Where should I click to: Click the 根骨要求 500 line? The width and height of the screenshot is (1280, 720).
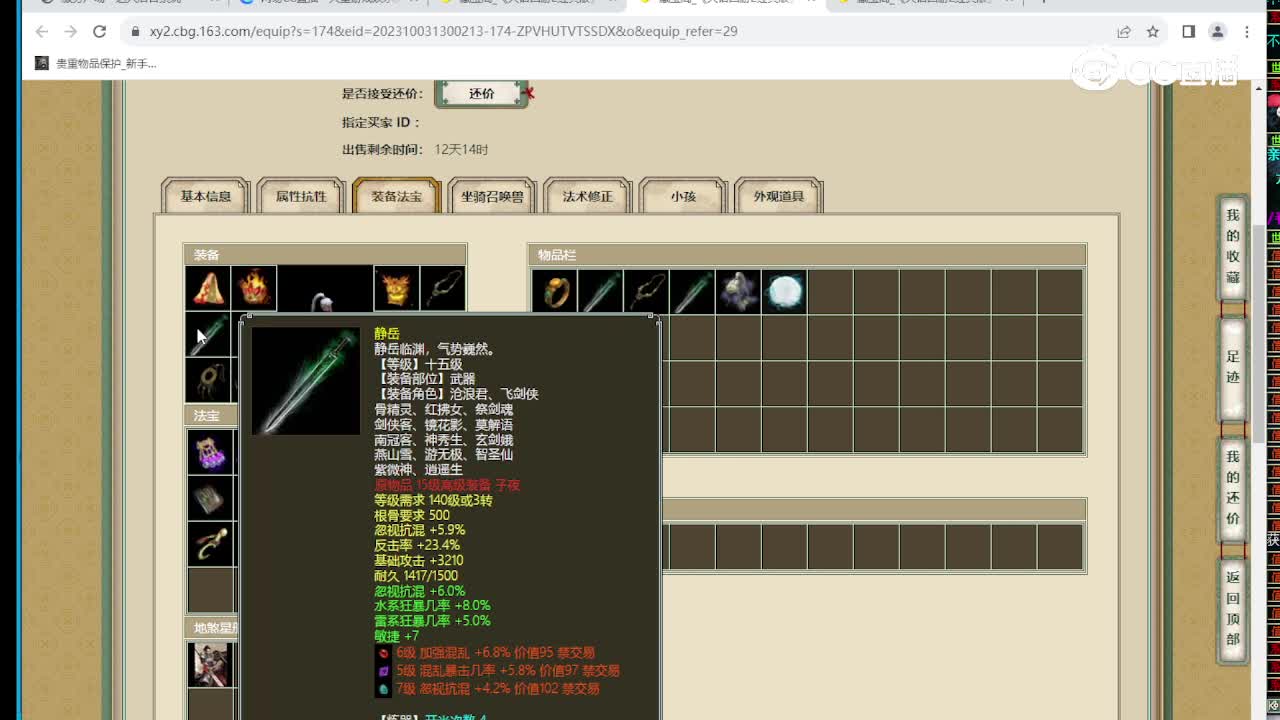pos(412,515)
